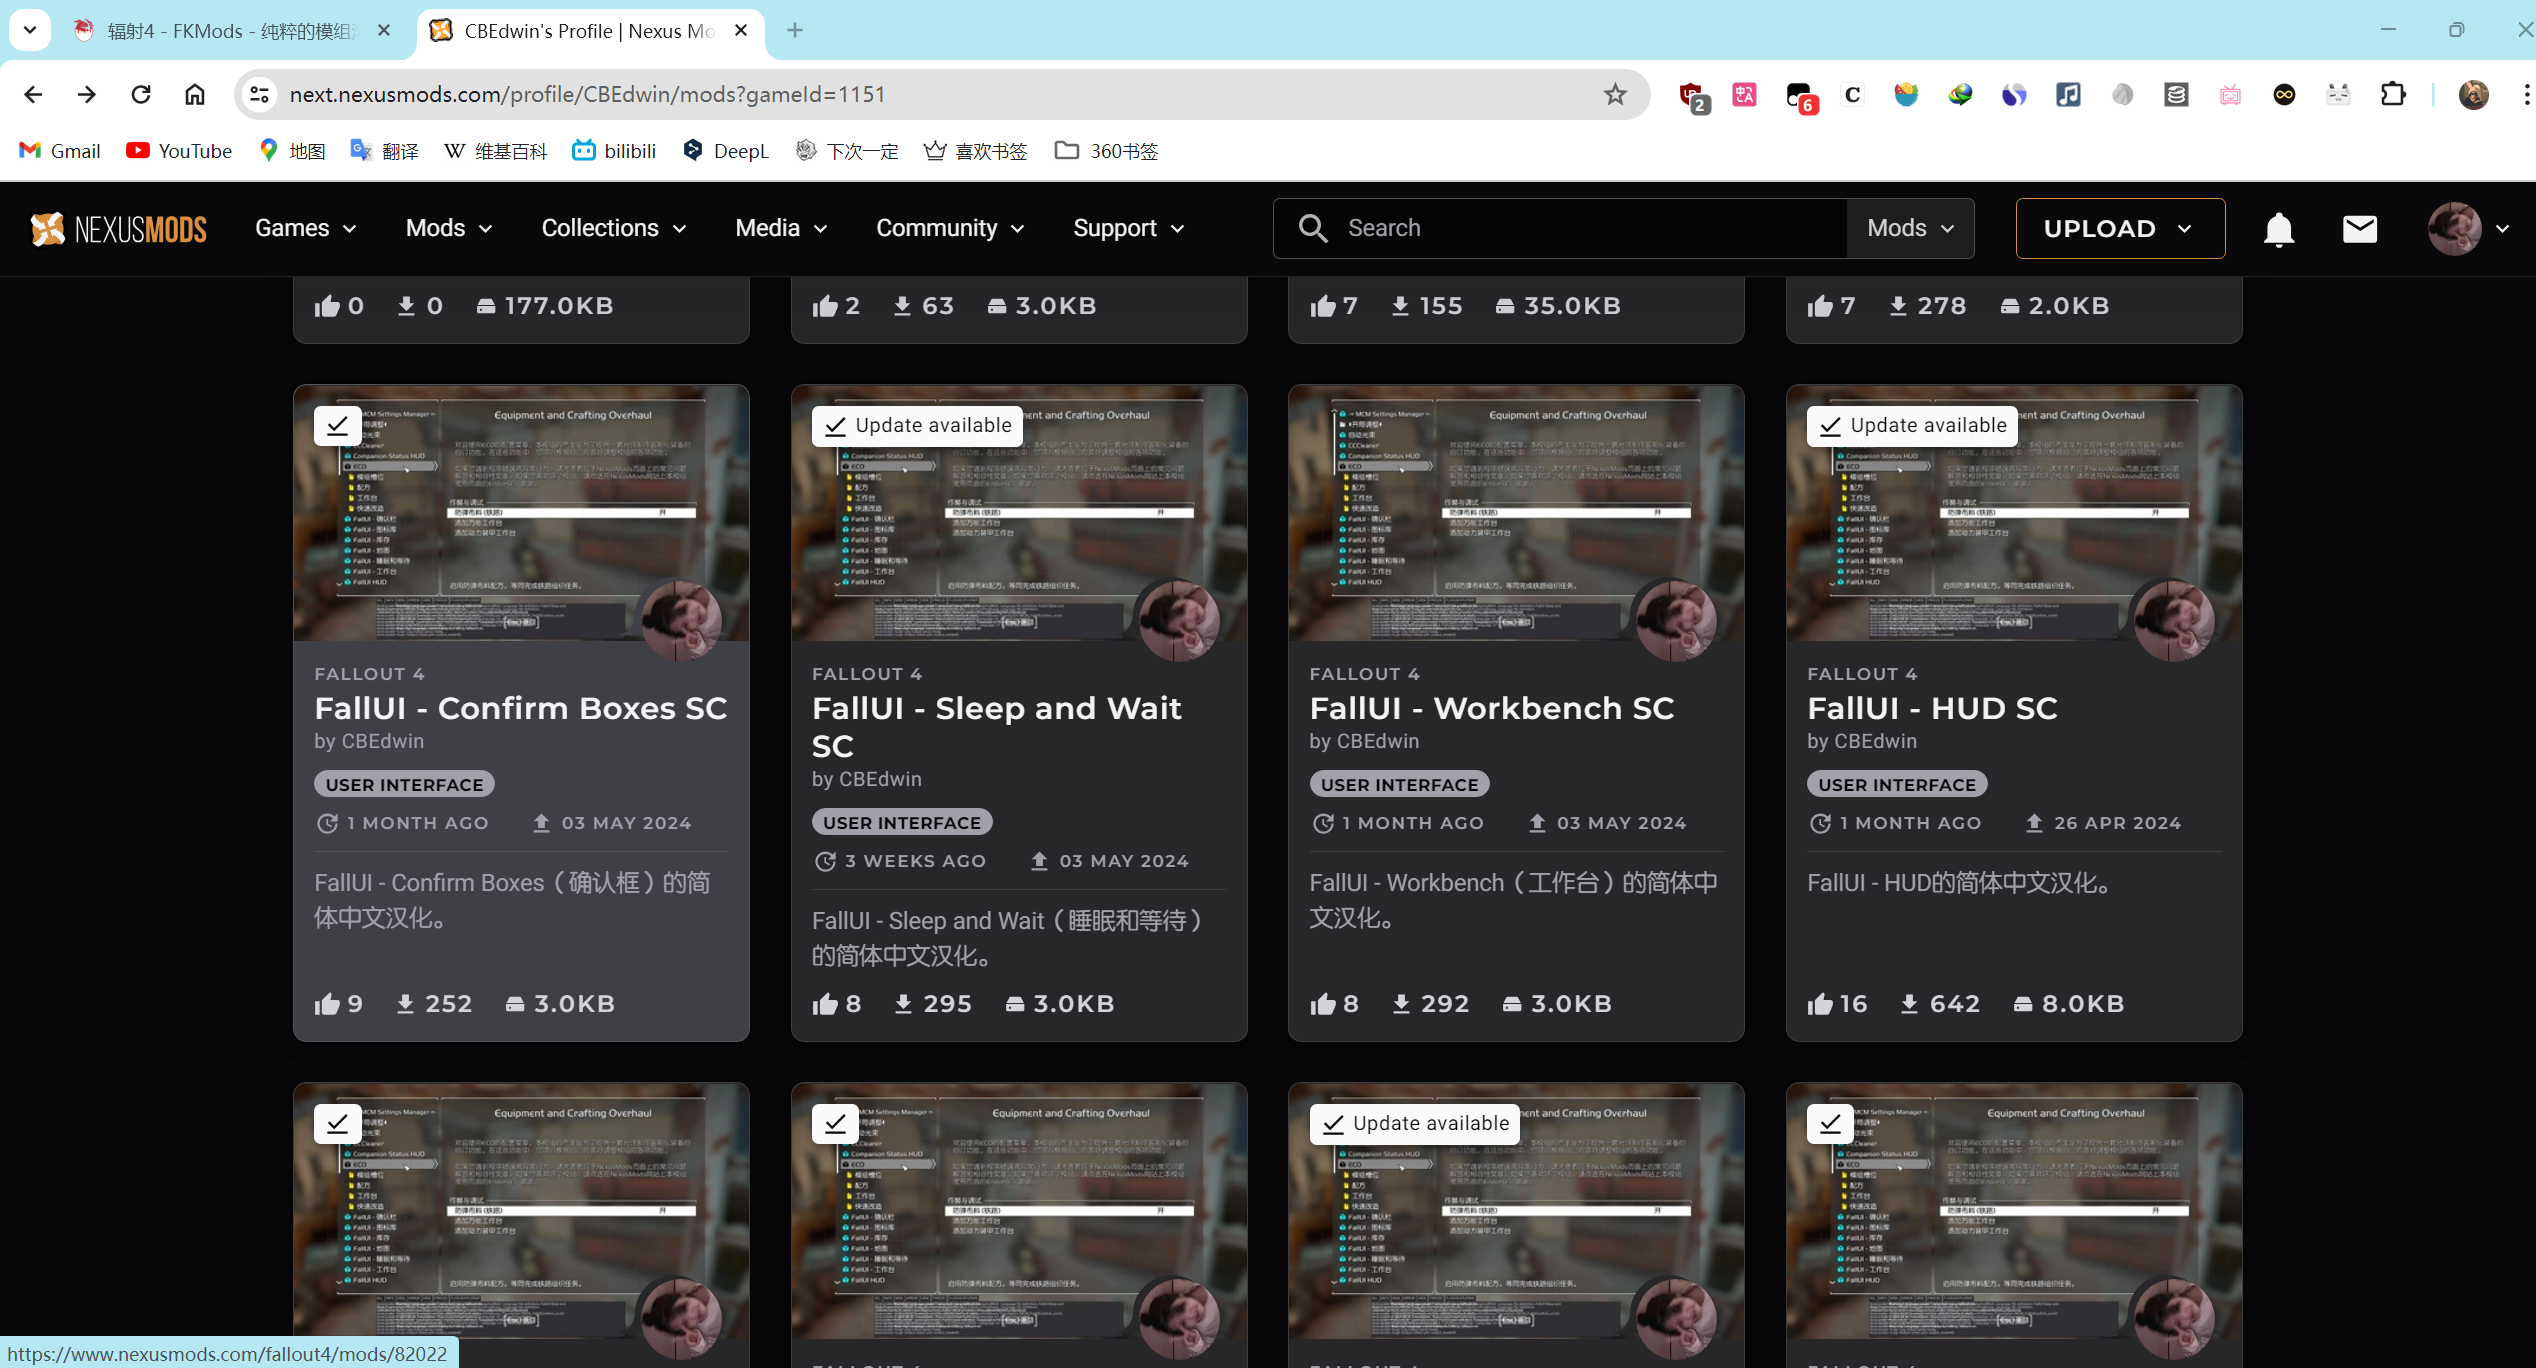Click the endorse thumbs-up on FallUI - HUD SC
The image size is (2536, 1368).
(1820, 1004)
